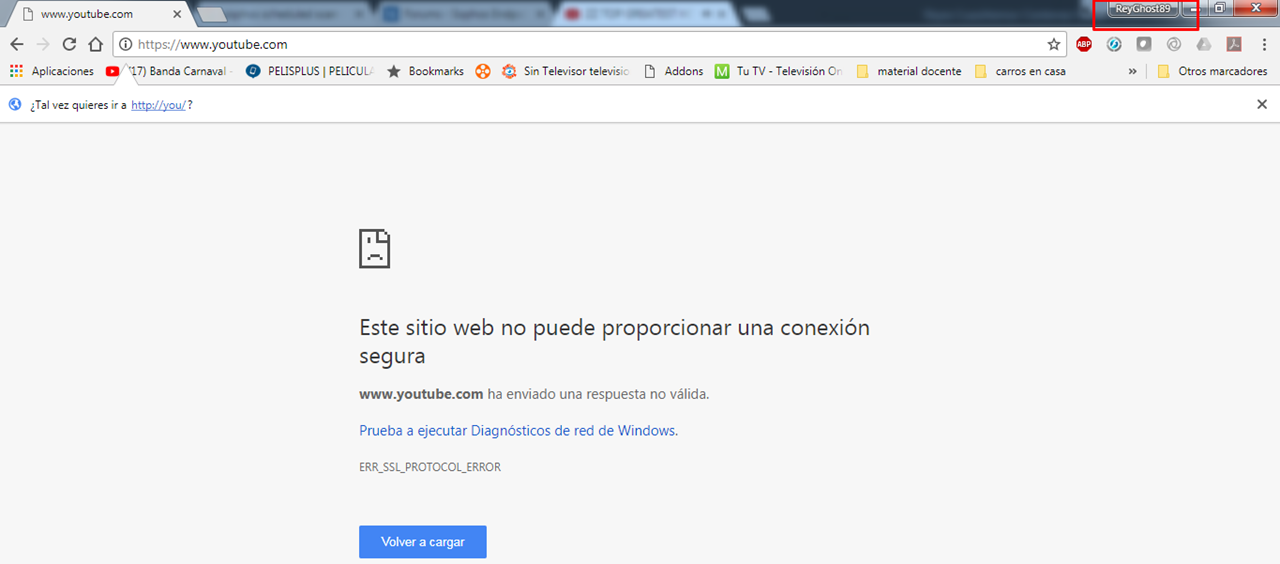View site information icon in address bar

(x=125, y=44)
